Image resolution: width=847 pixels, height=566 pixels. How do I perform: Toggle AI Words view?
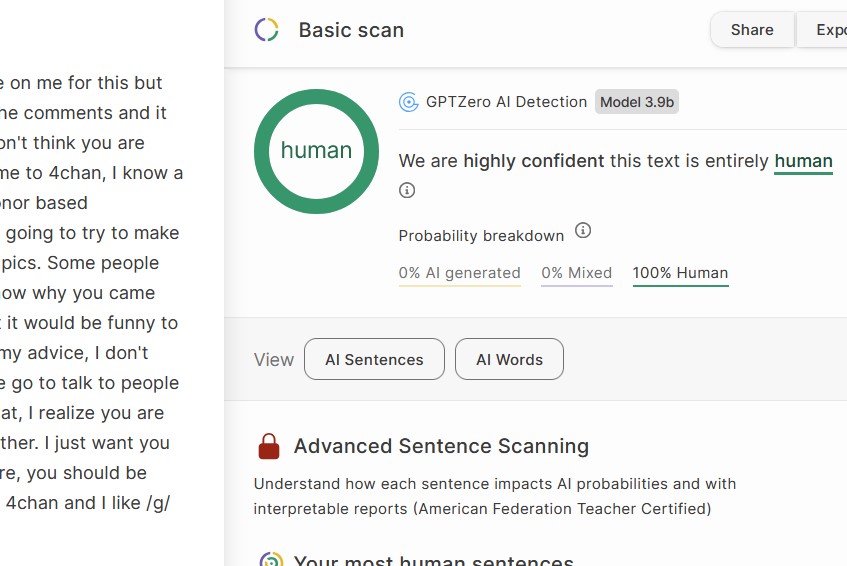coord(509,360)
